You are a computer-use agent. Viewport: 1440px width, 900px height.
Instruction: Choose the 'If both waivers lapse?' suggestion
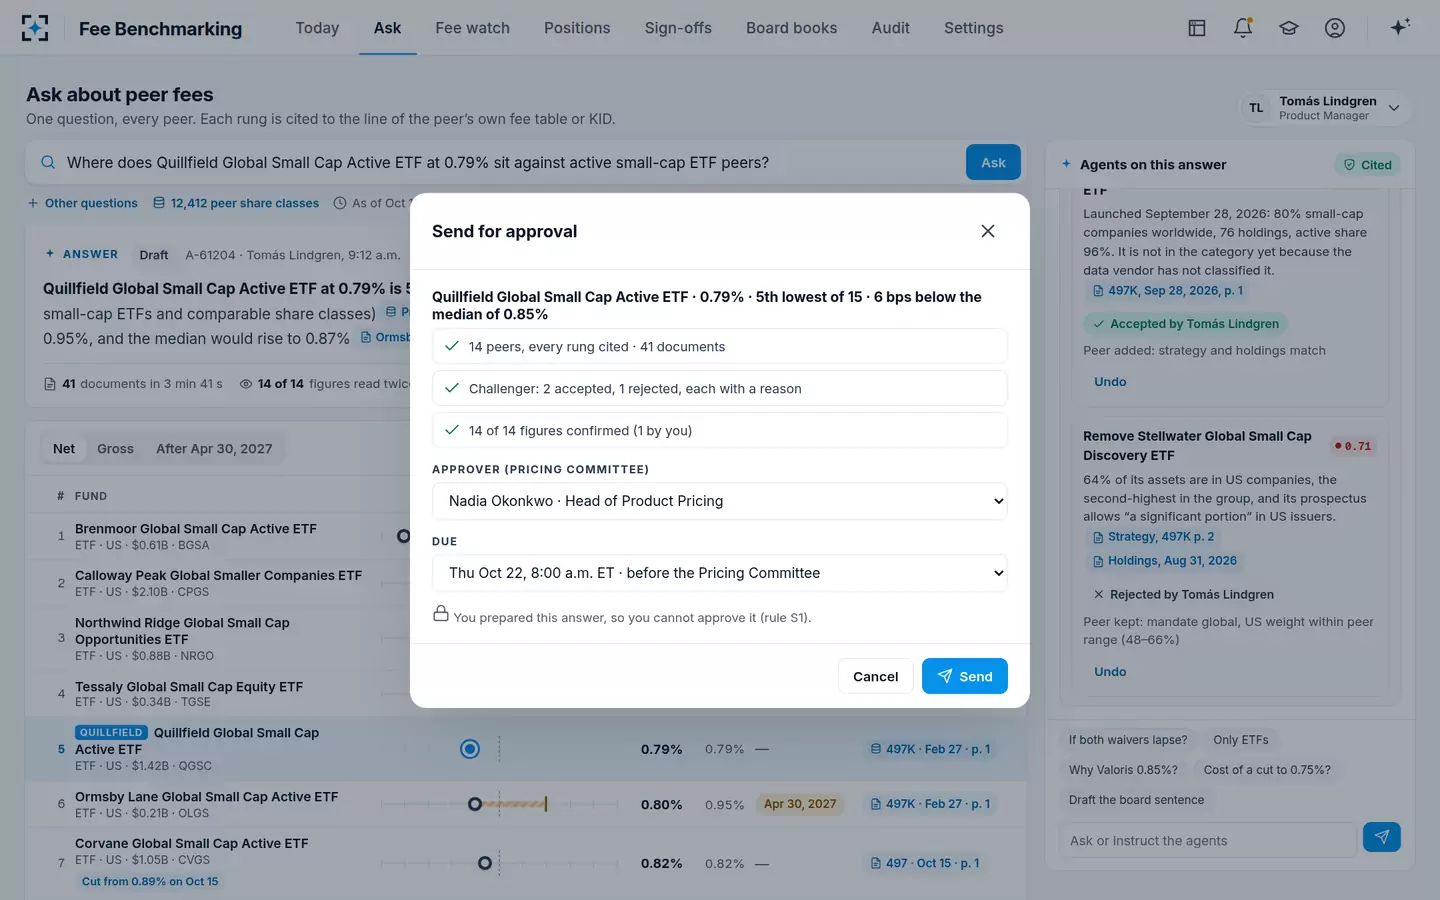pos(1128,740)
